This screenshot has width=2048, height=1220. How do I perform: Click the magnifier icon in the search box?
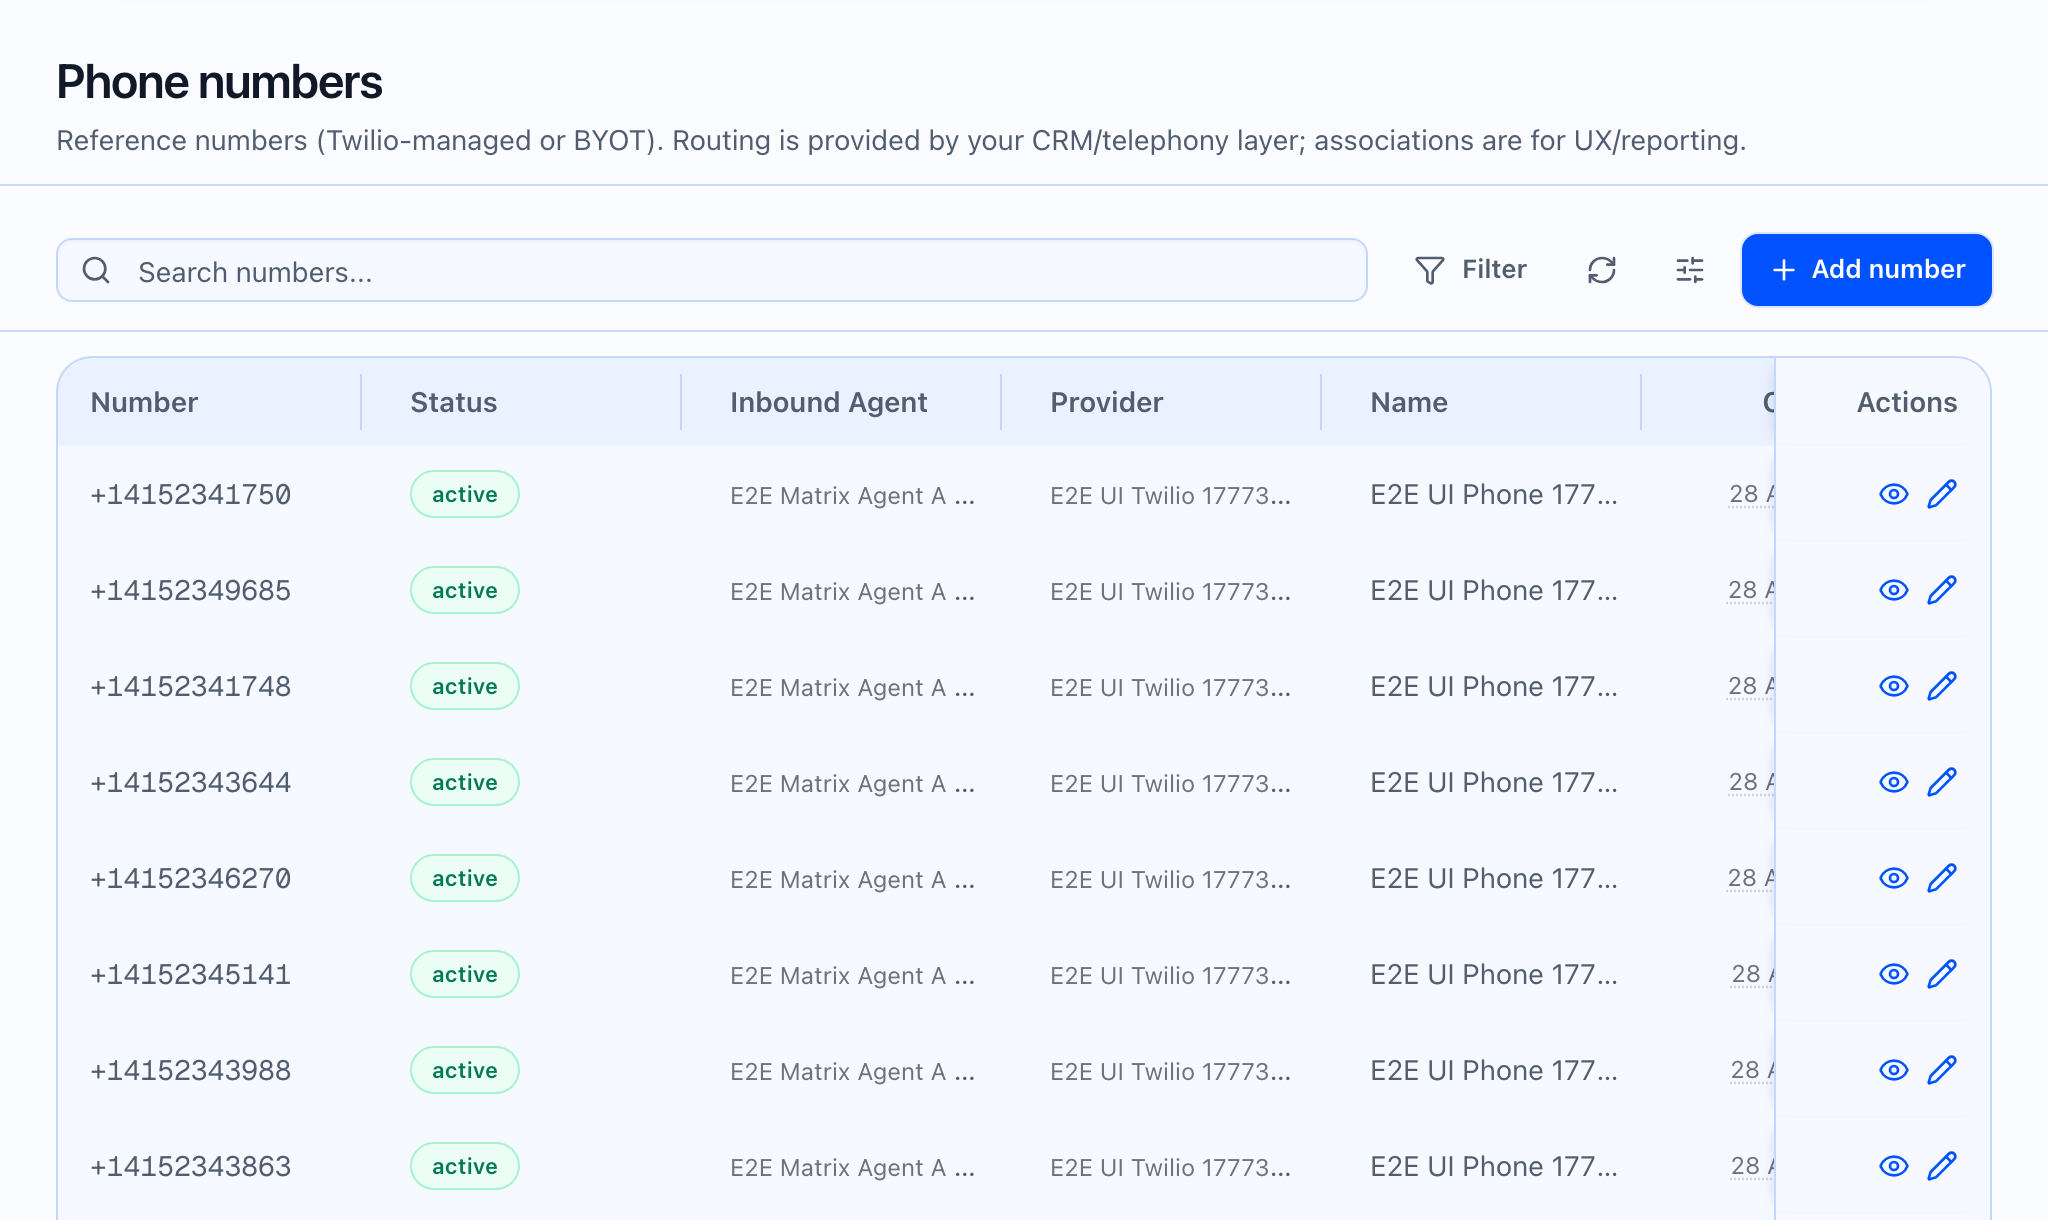pos(96,270)
